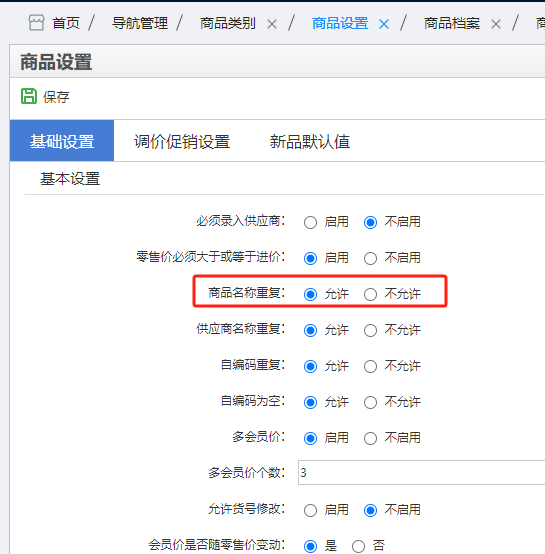Image resolution: width=545 pixels, height=554 pixels.
Task: Select 否 for 会员价是否随零售价变动
Action: [358, 546]
